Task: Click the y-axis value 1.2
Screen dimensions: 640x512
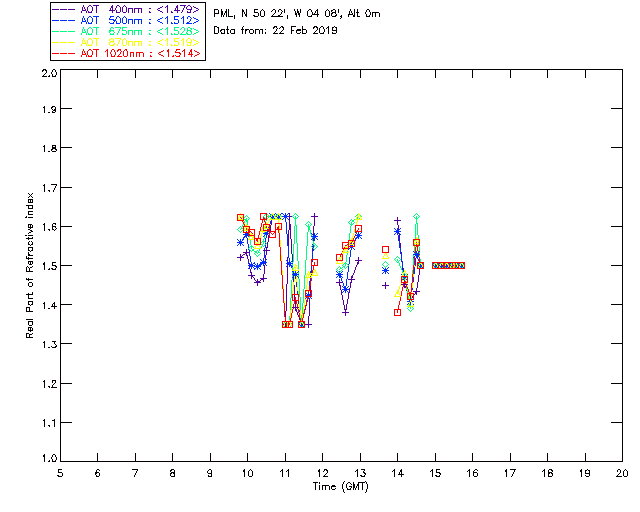Action: [x=49, y=384]
